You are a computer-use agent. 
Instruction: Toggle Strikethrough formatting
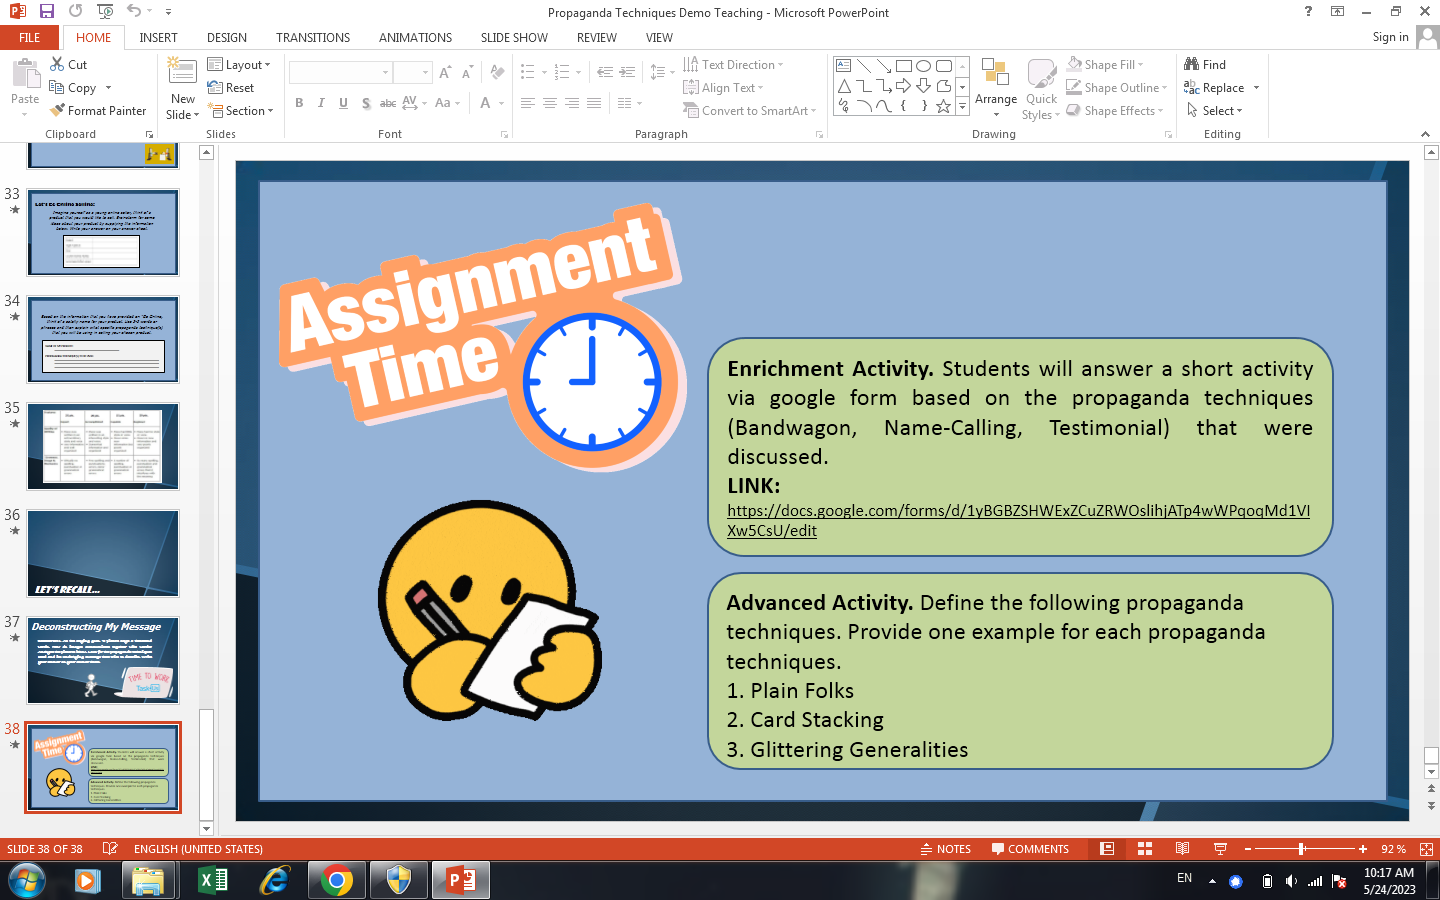tap(388, 103)
